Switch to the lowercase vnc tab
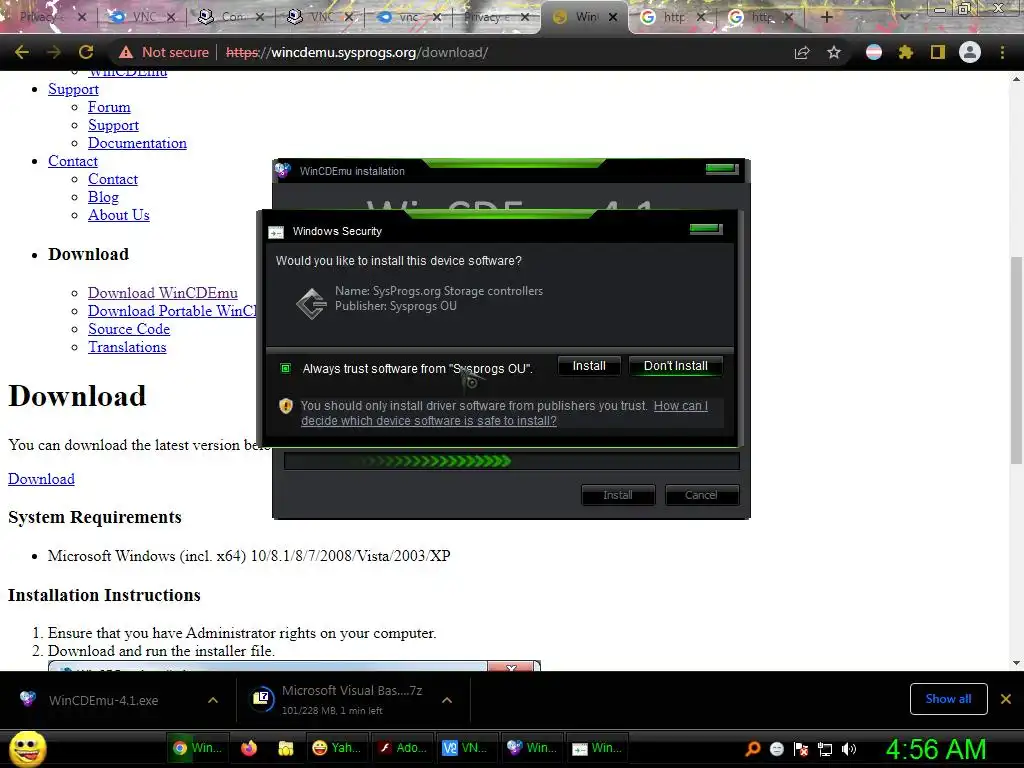This screenshot has width=1024, height=768. [x=407, y=17]
